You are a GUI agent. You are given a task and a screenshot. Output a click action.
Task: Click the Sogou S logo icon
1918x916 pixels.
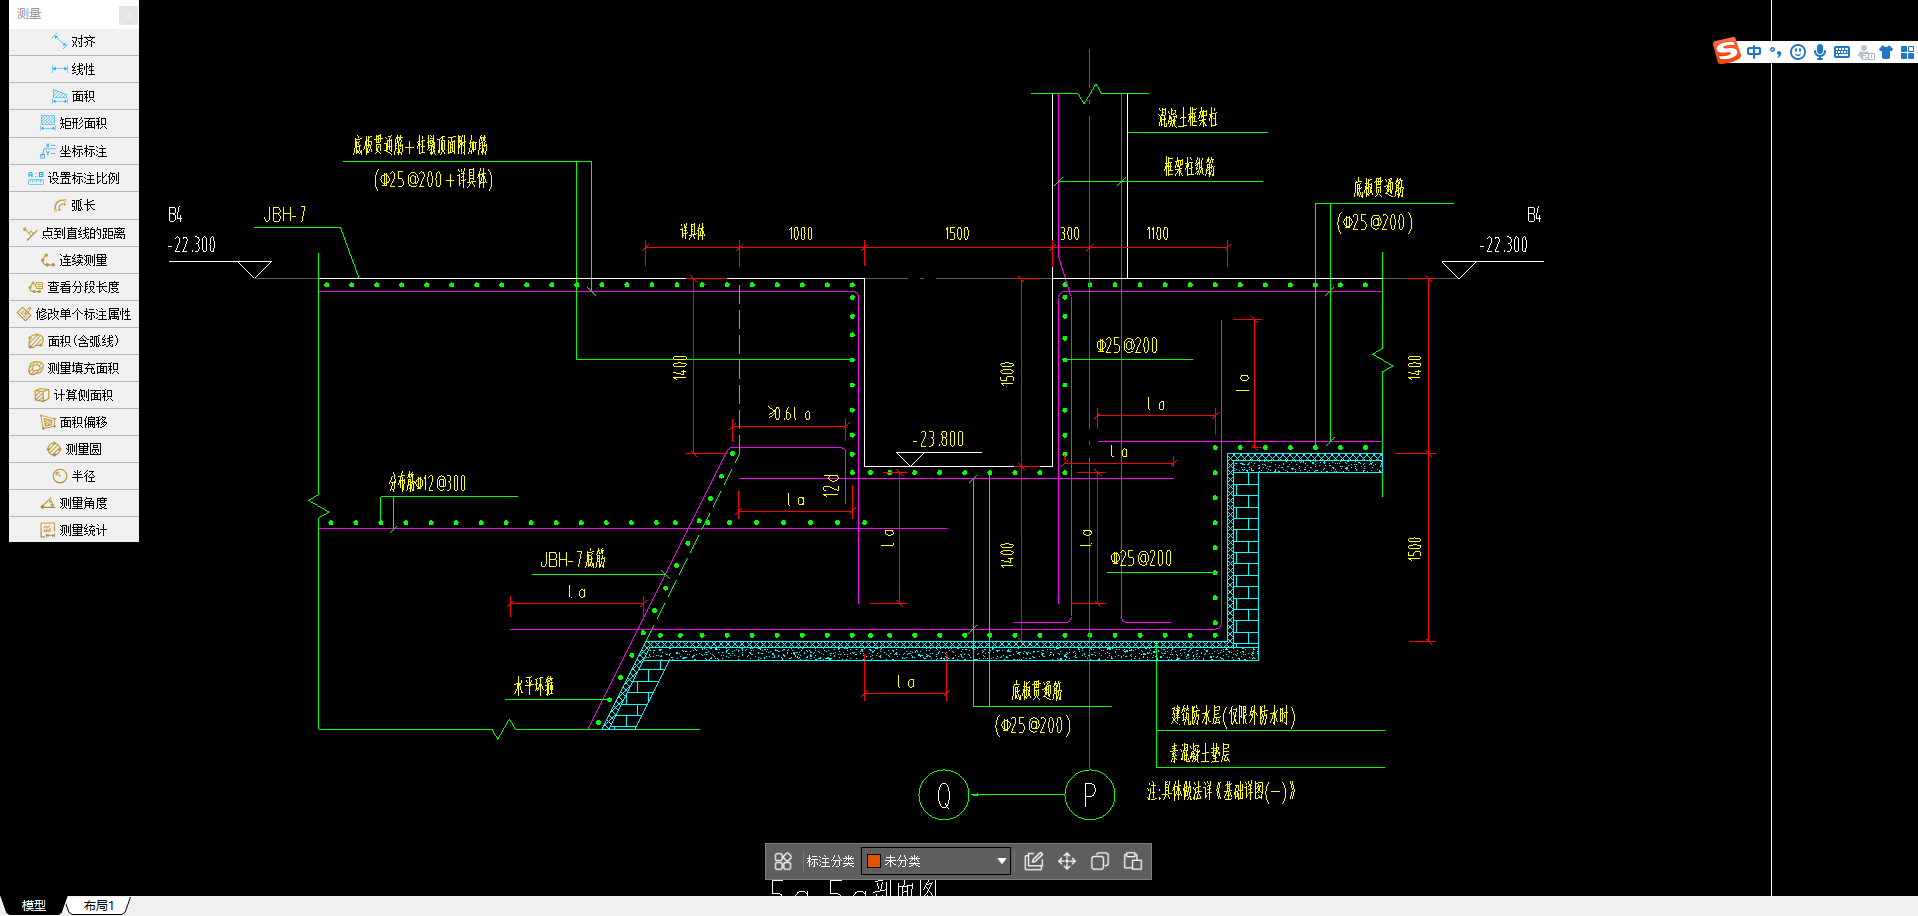tap(1727, 51)
